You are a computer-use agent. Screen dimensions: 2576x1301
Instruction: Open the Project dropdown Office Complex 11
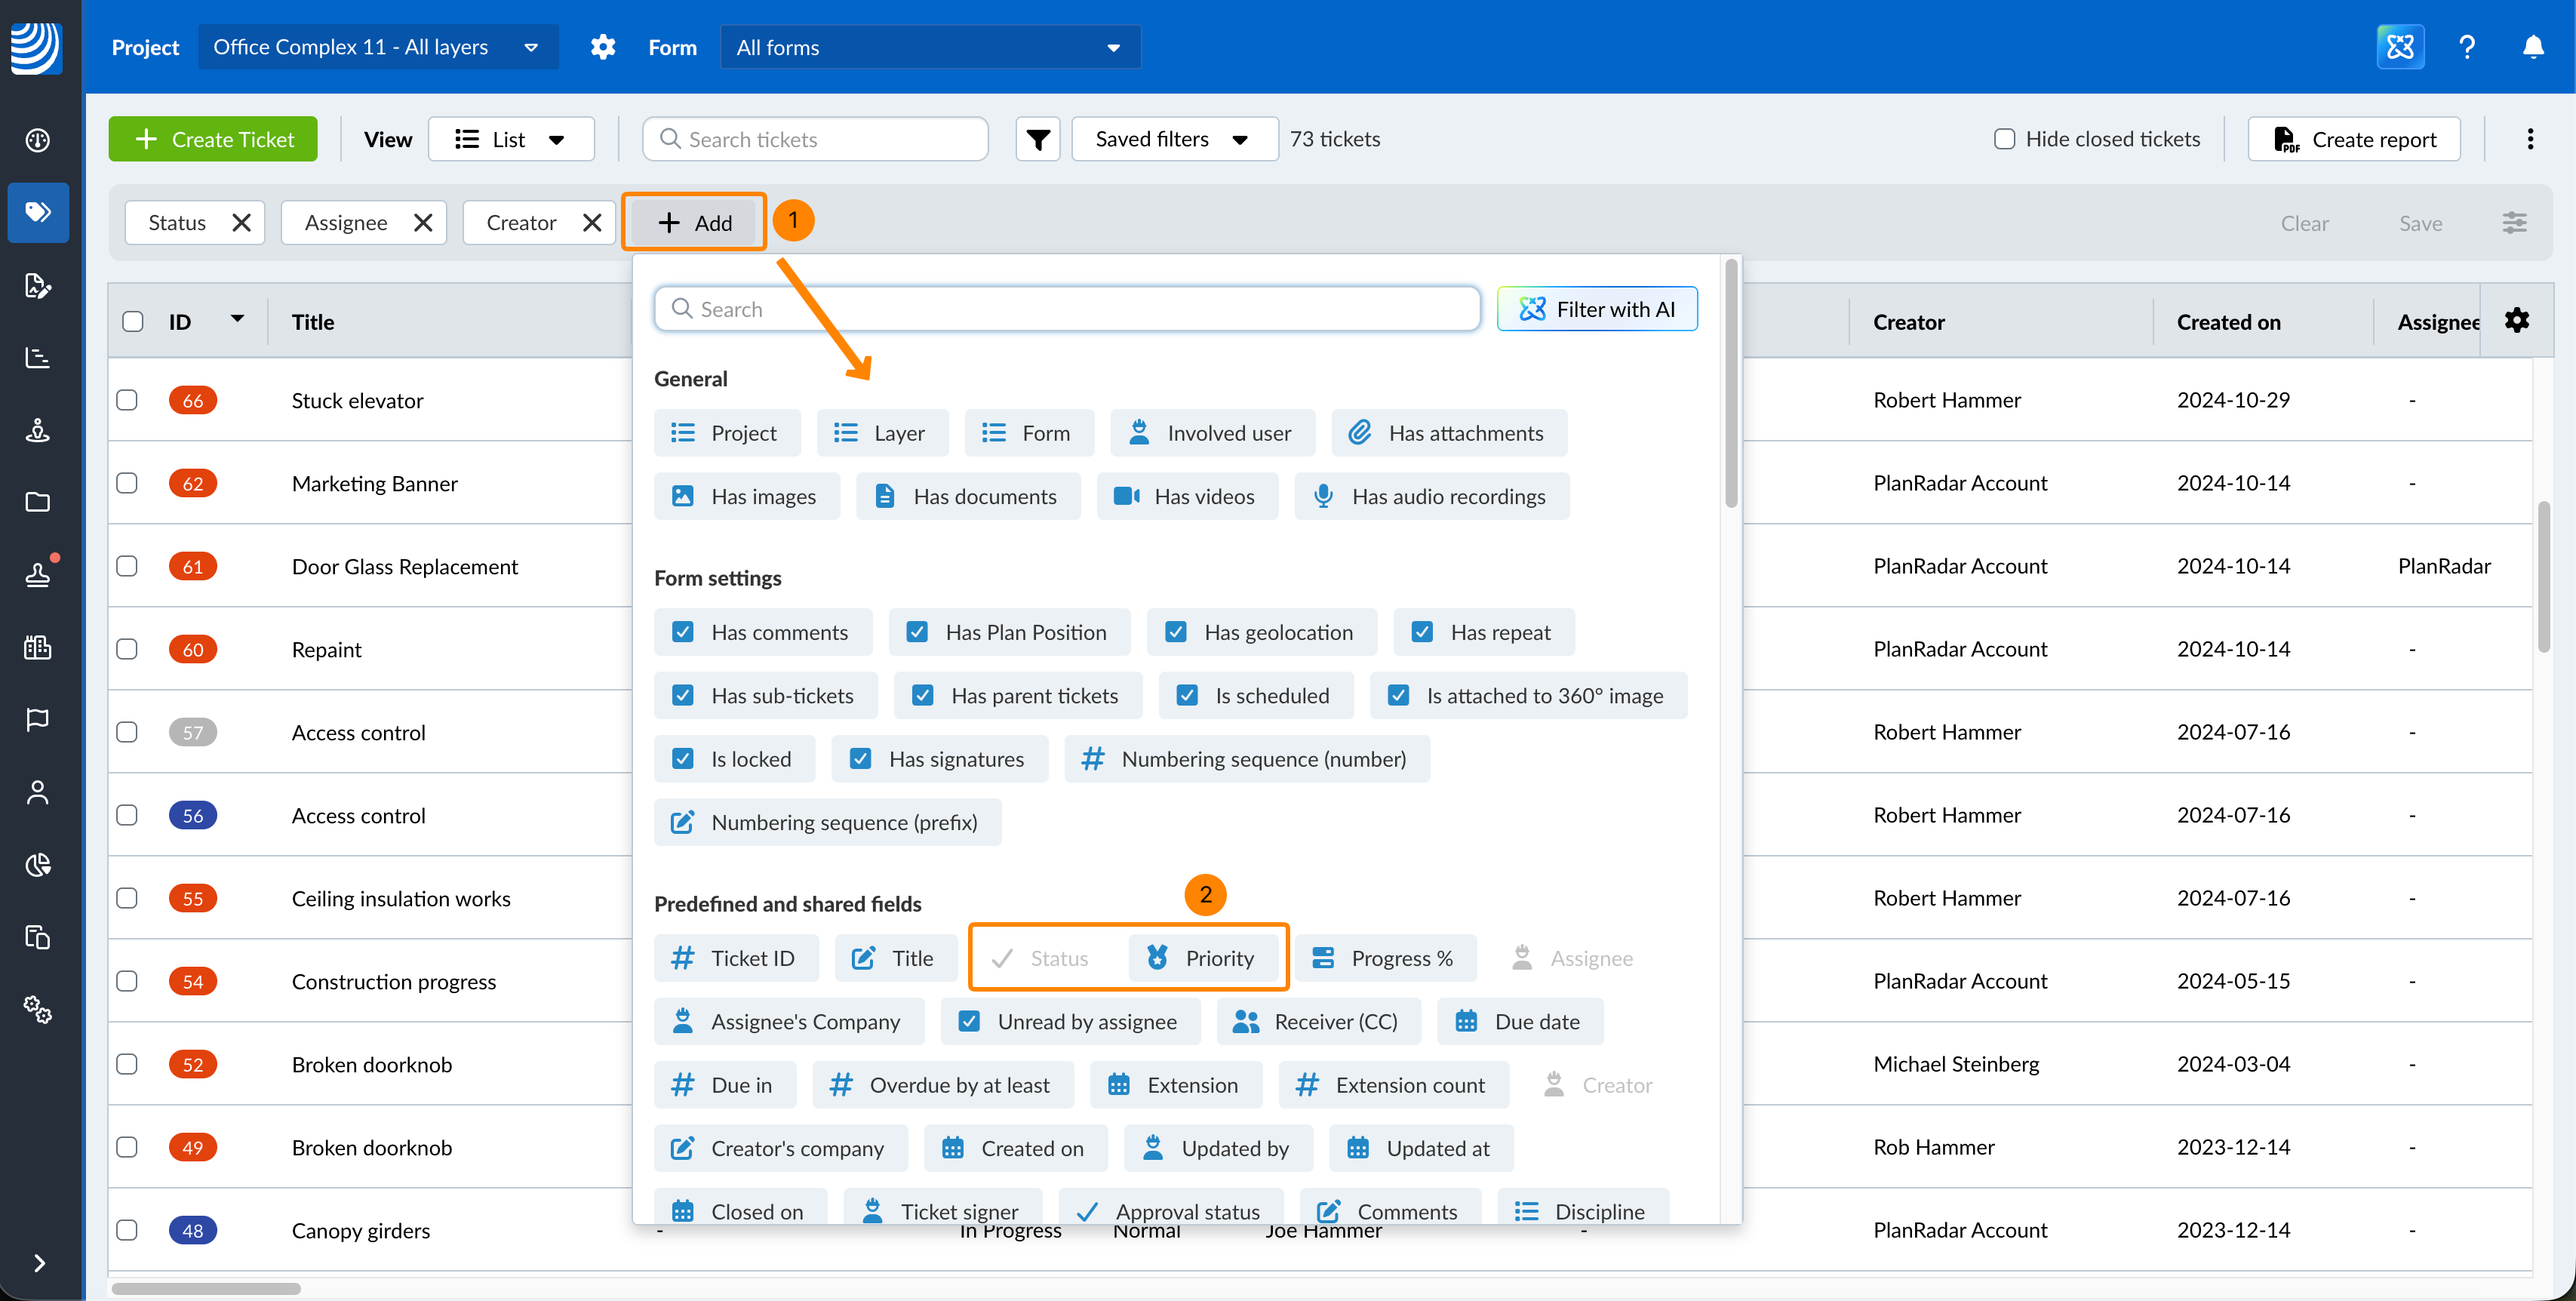point(378,47)
